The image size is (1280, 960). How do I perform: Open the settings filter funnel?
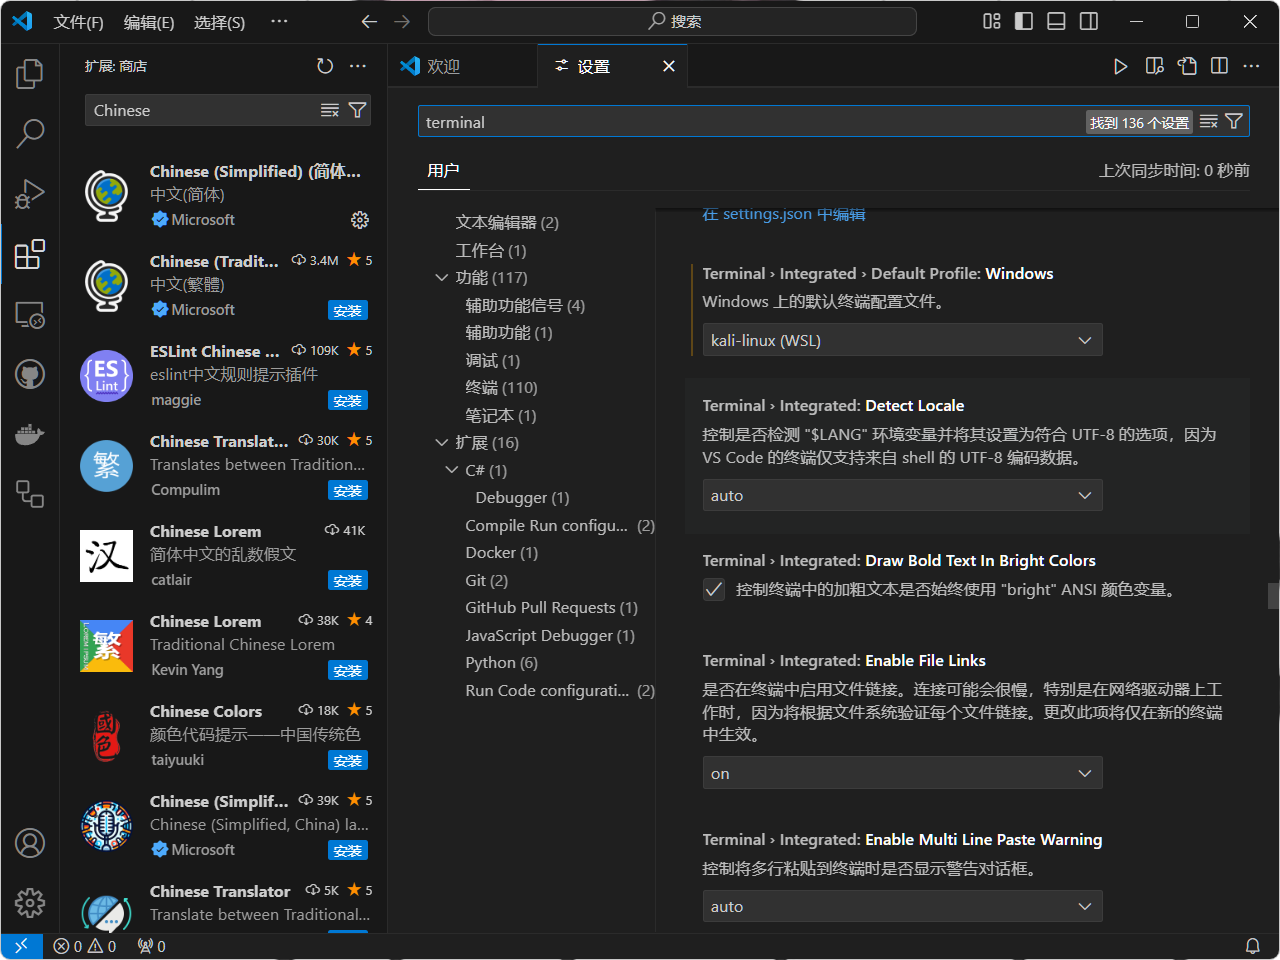pyautogui.click(x=1234, y=122)
